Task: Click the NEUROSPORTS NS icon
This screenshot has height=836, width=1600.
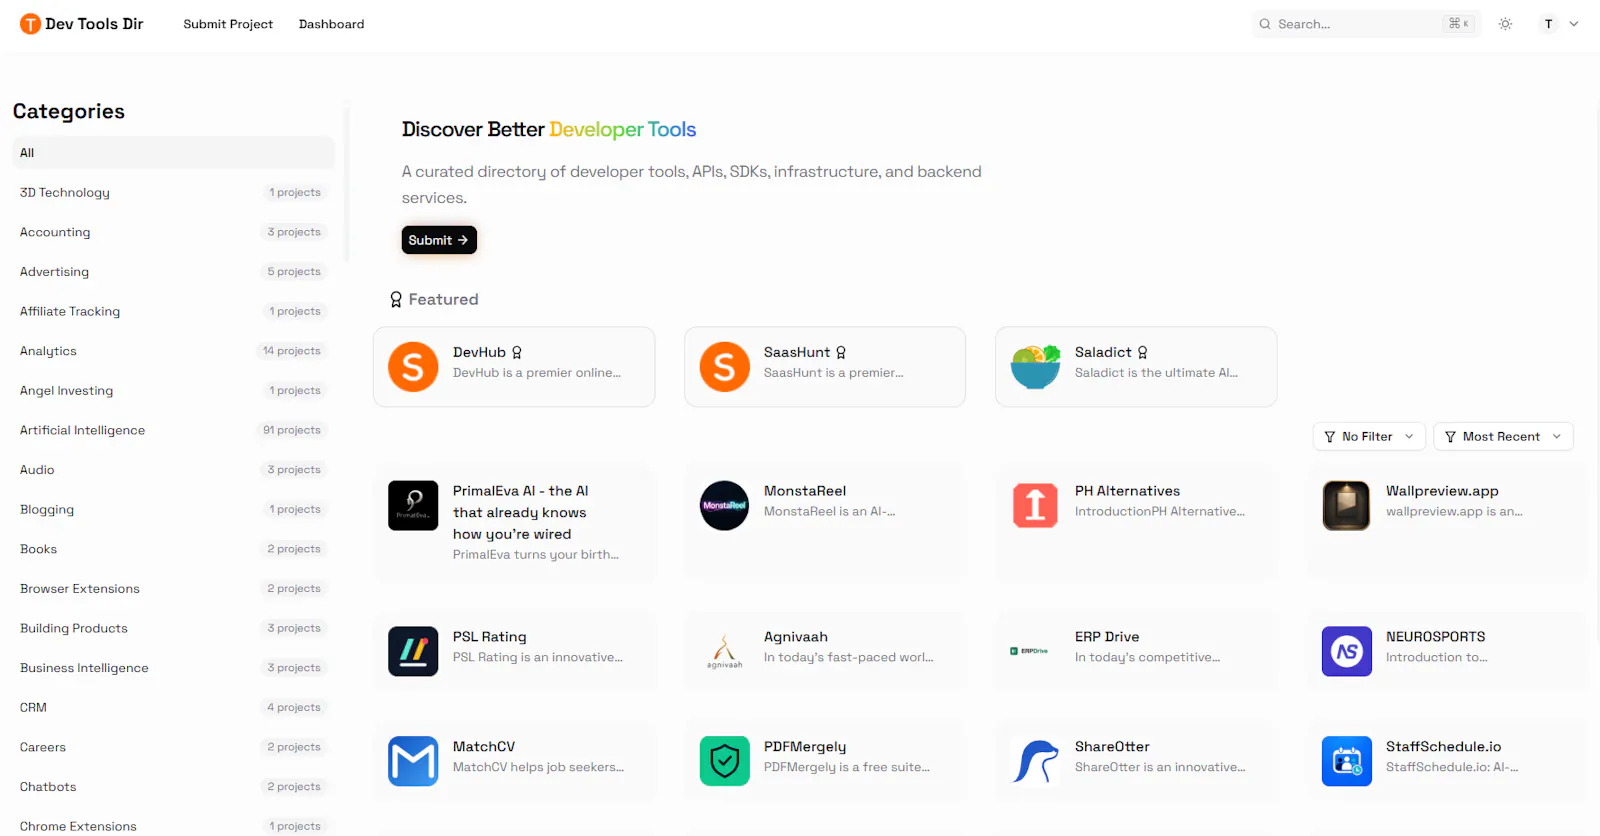Action: click(1346, 651)
